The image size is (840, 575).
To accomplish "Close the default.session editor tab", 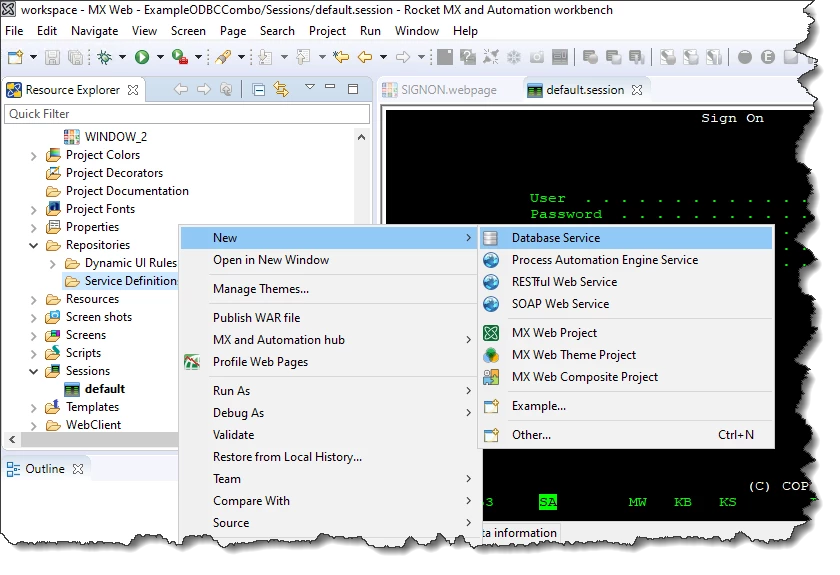I will [637, 90].
